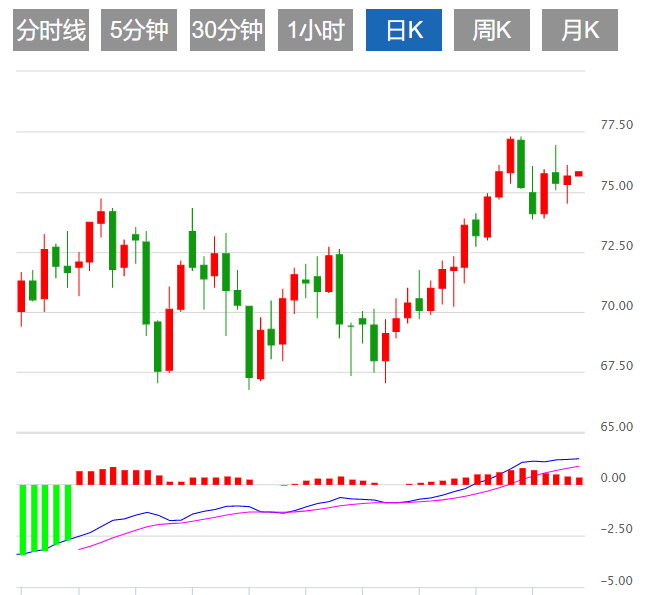Click the 65.00 price axis label
The image size is (649, 595).
(616, 427)
